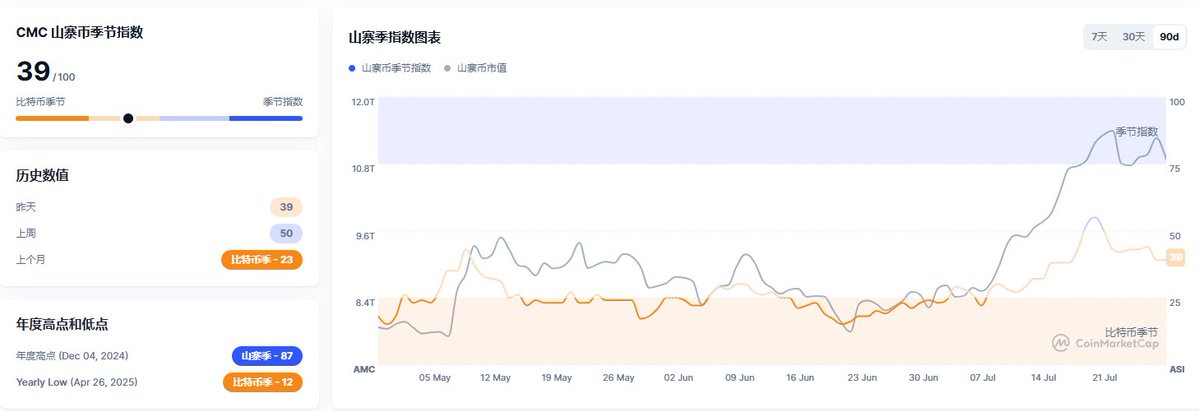Image resolution: width=1199 pixels, height=412 pixels.
Task: Select the 90d range tab
Action: (x=1168, y=37)
